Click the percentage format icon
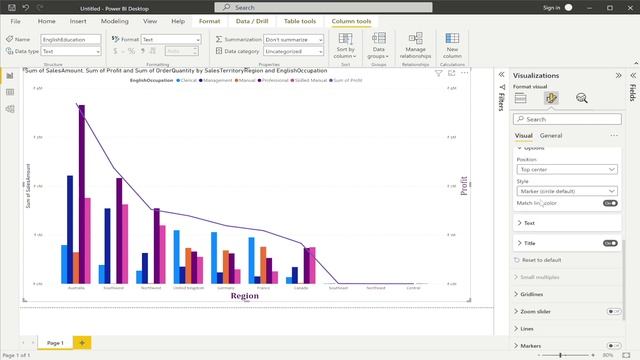The height and width of the screenshot is (360, 640). (131, 51)
